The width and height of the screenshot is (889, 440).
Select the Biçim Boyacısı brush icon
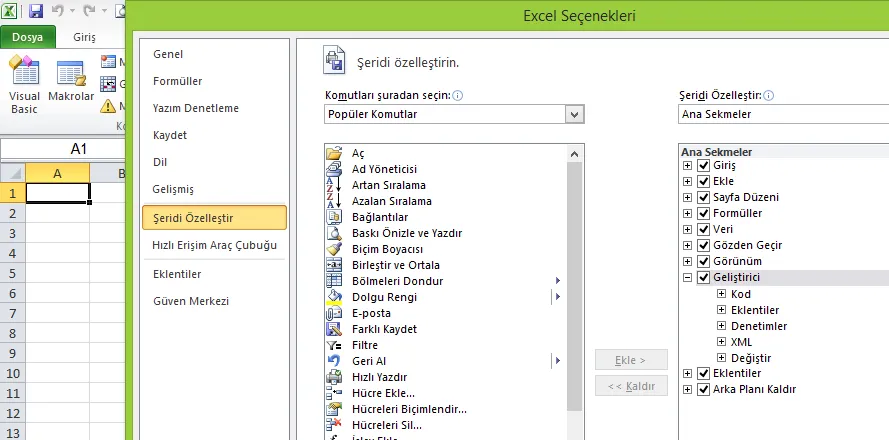334,249
